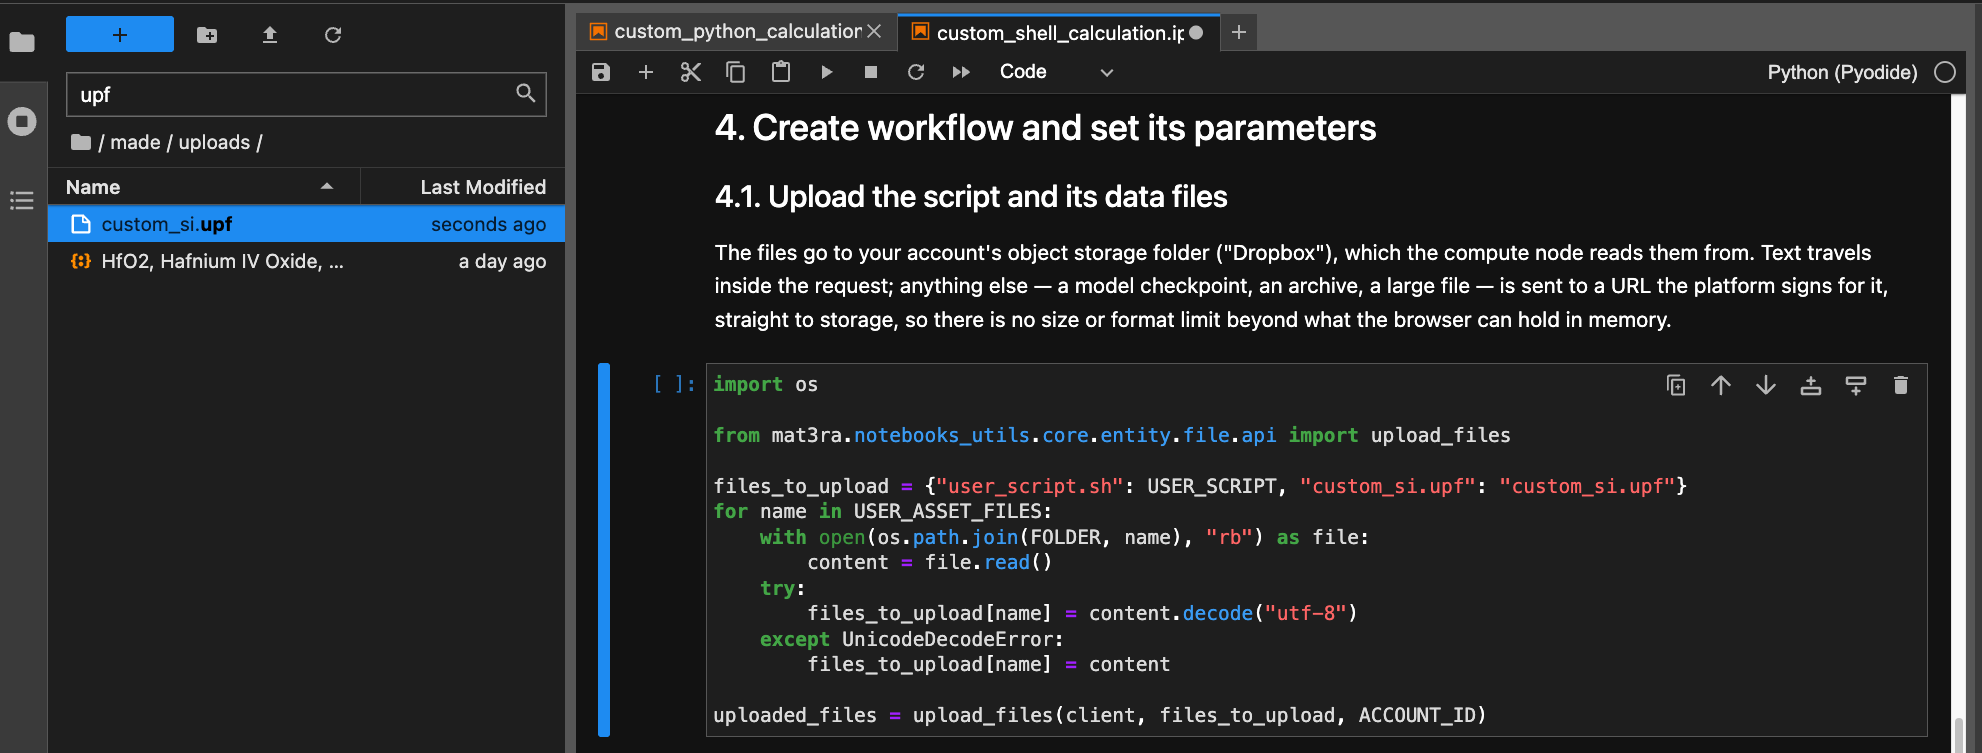Open the file browser sidebar folder icon
This screenshot has width=1982, height=753.
(x=22, y=42)
